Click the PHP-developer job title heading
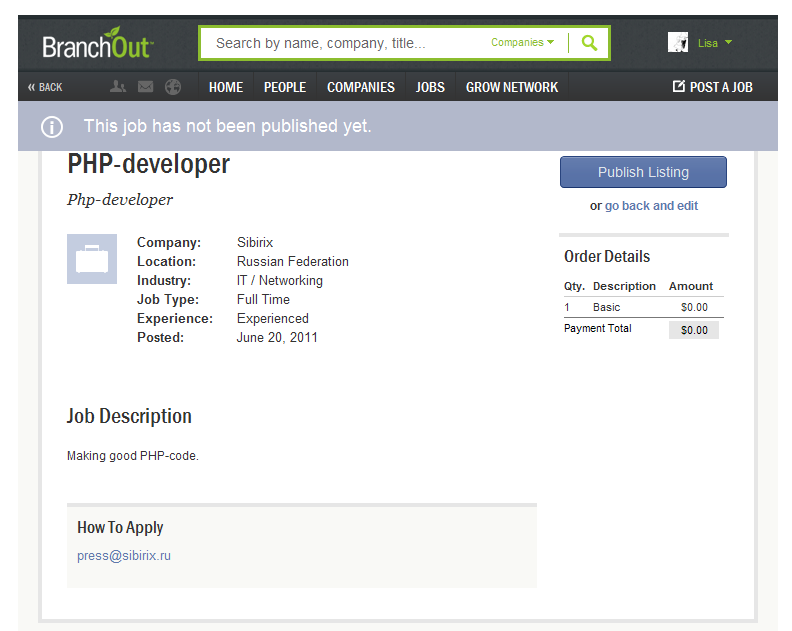The image size is (792, 631). pyautogui.click(x=148, y=164)
